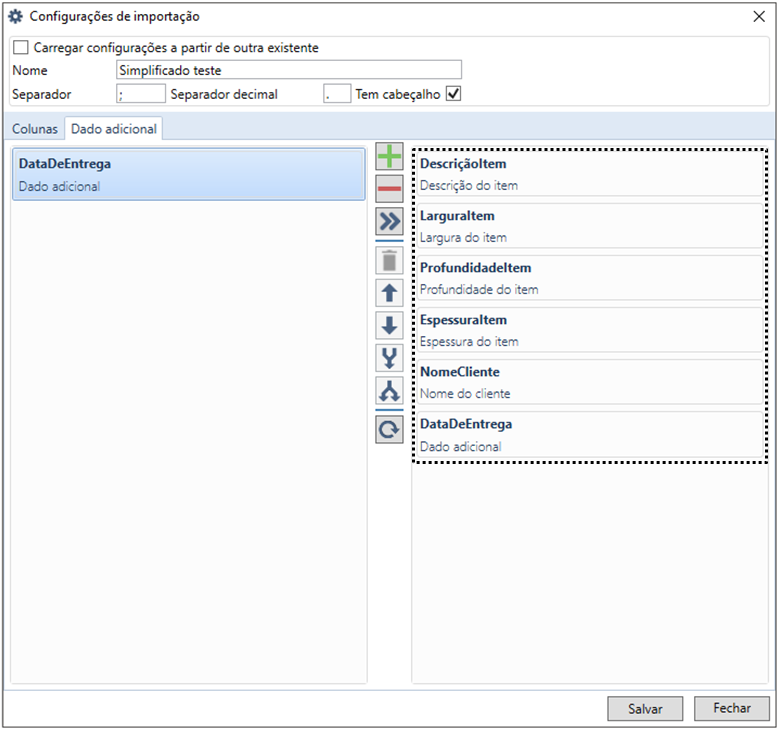Viewport: 780px width, 731px height.
Task: Click the up arrow move-up icon
Action: (x=390, y=293)
